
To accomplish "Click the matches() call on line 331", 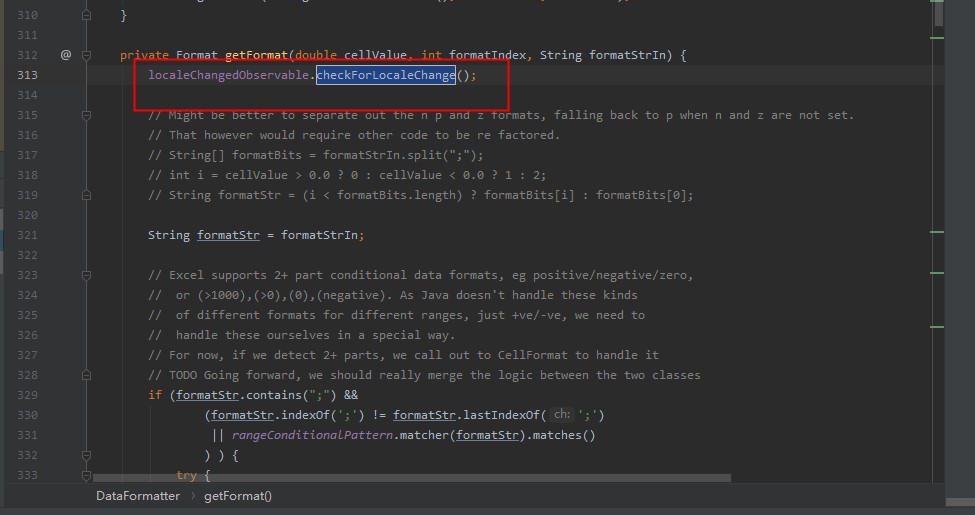I will coord(564,435).
